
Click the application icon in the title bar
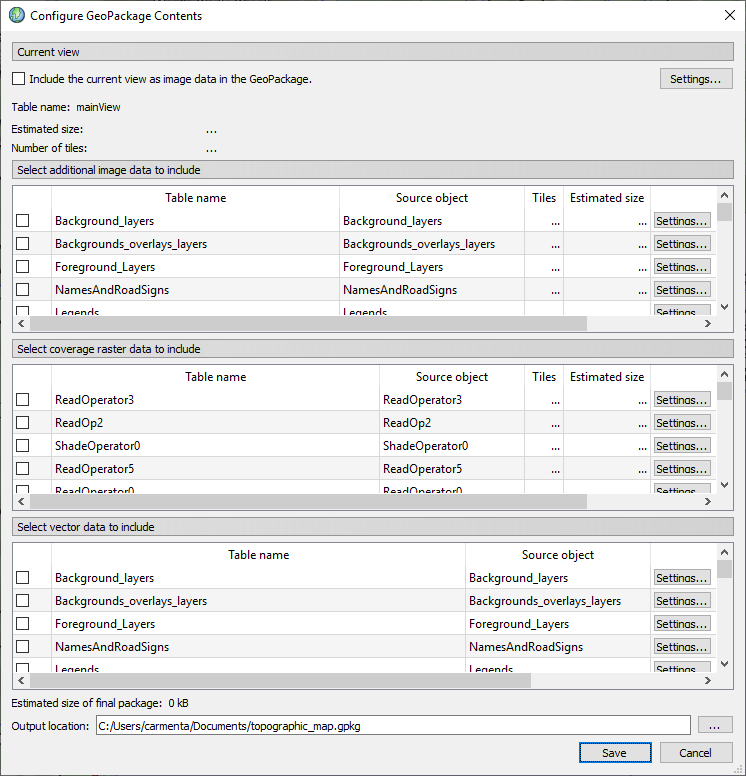[x=17, y=16]
